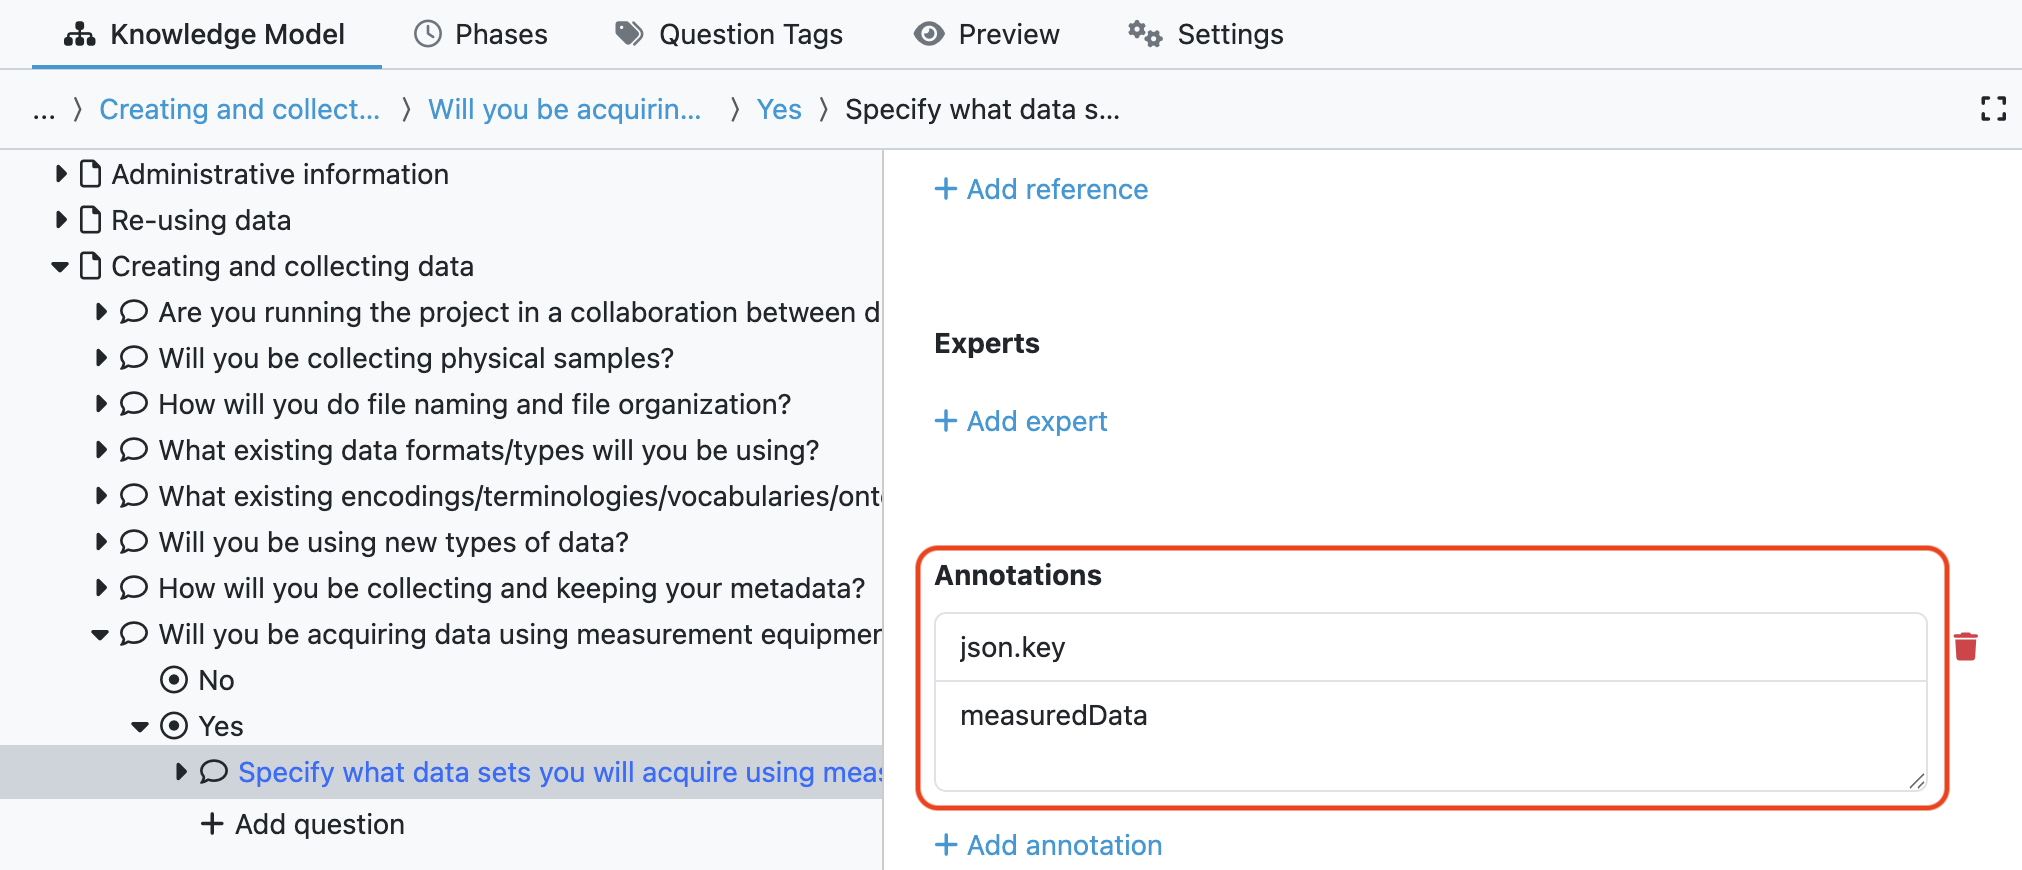Click the Administrative information document icon
2022x870 pixels.
coord(90,174)
